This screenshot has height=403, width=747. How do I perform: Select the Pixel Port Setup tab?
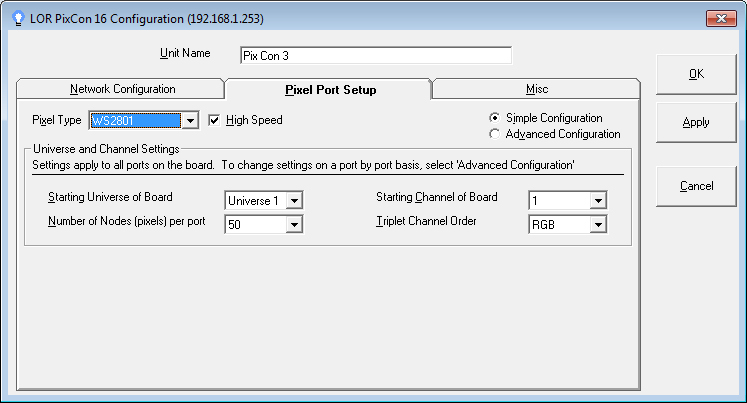pyautogui.click(x=331, y=90)
